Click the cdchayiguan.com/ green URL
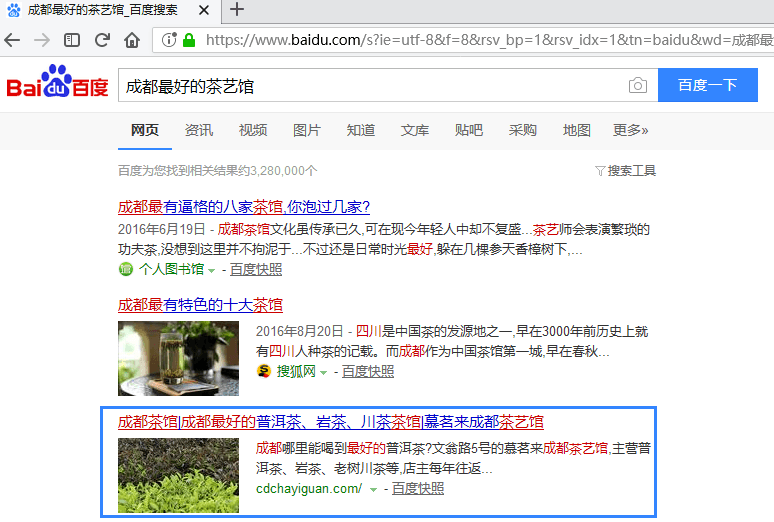The height and width of the screenshot is (522, 774). [x=309, y=489]
